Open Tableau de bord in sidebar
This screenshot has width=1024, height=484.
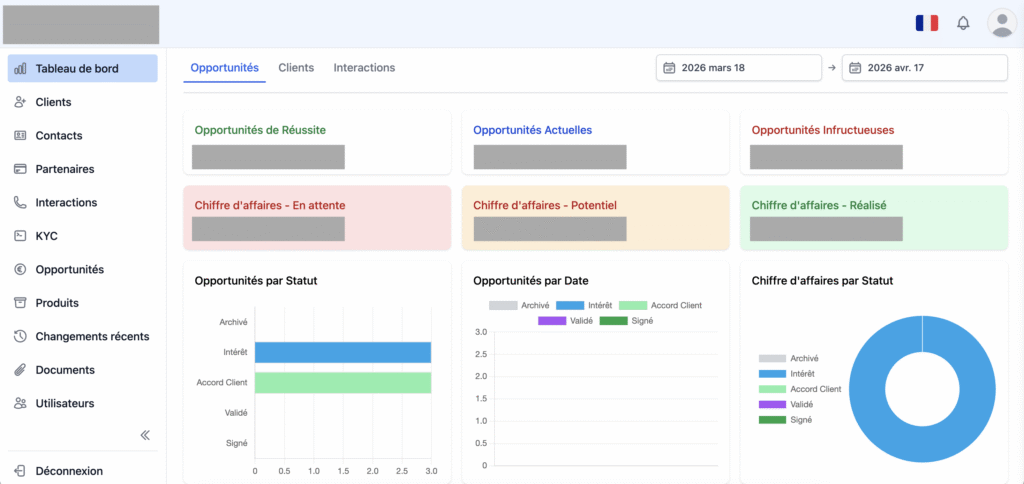pos(83,69)
